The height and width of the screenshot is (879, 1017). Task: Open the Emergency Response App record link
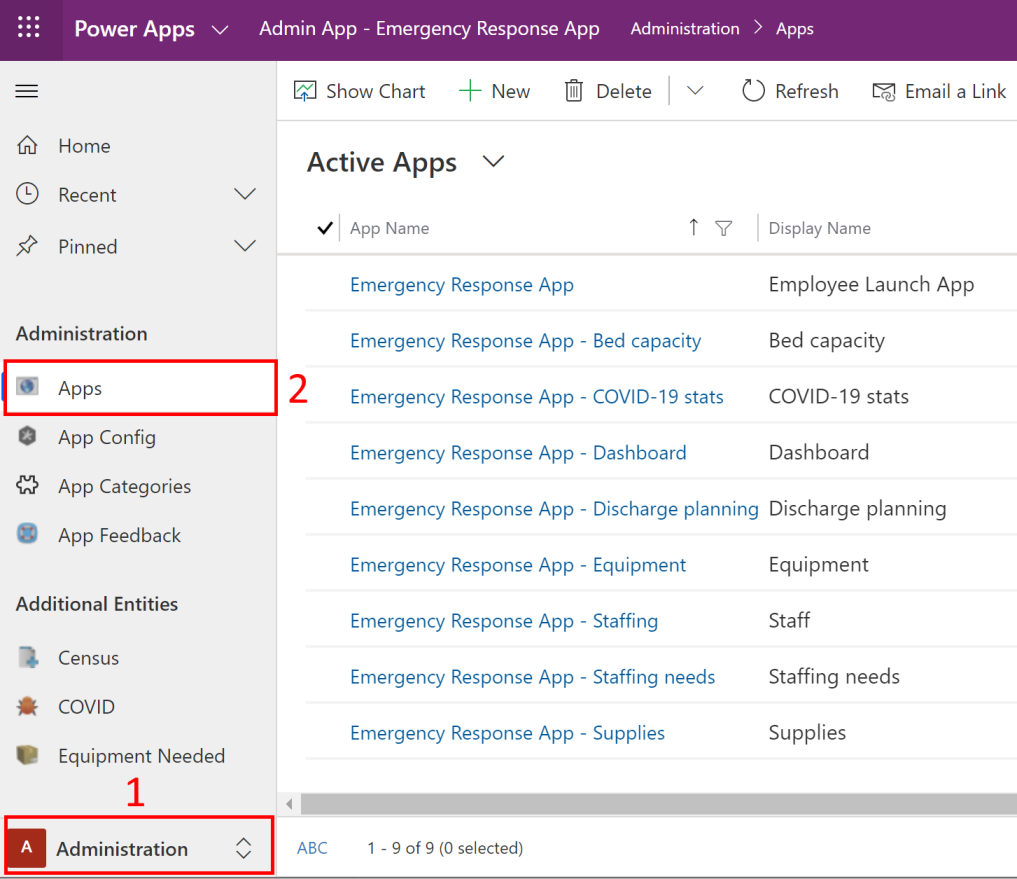(462, 285)
